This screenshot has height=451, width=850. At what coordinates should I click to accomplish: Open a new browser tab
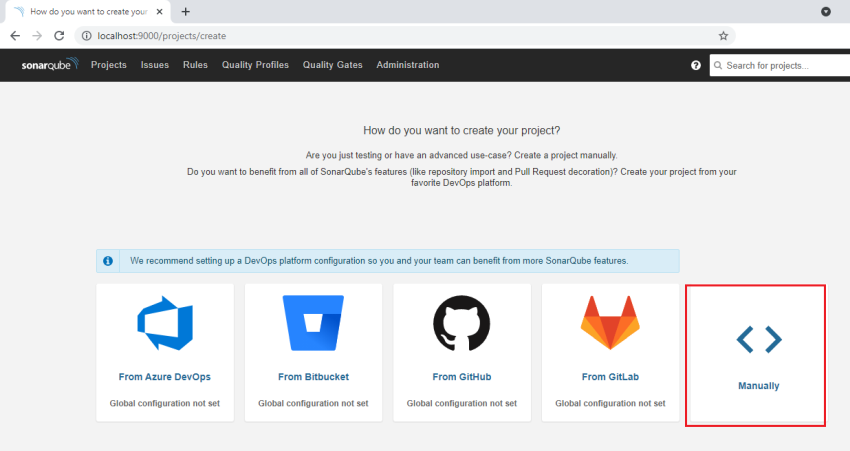pyautogui.click(x=186, y=12)
